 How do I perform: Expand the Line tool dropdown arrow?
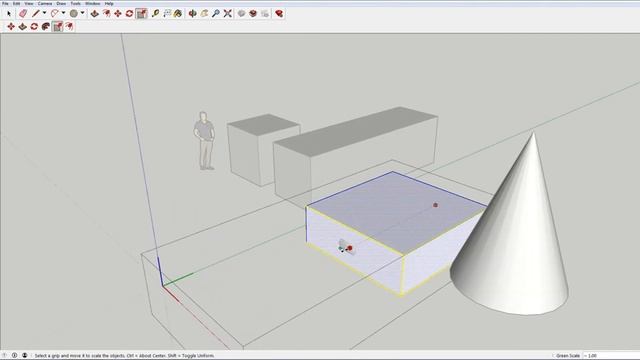click(44, 13)
